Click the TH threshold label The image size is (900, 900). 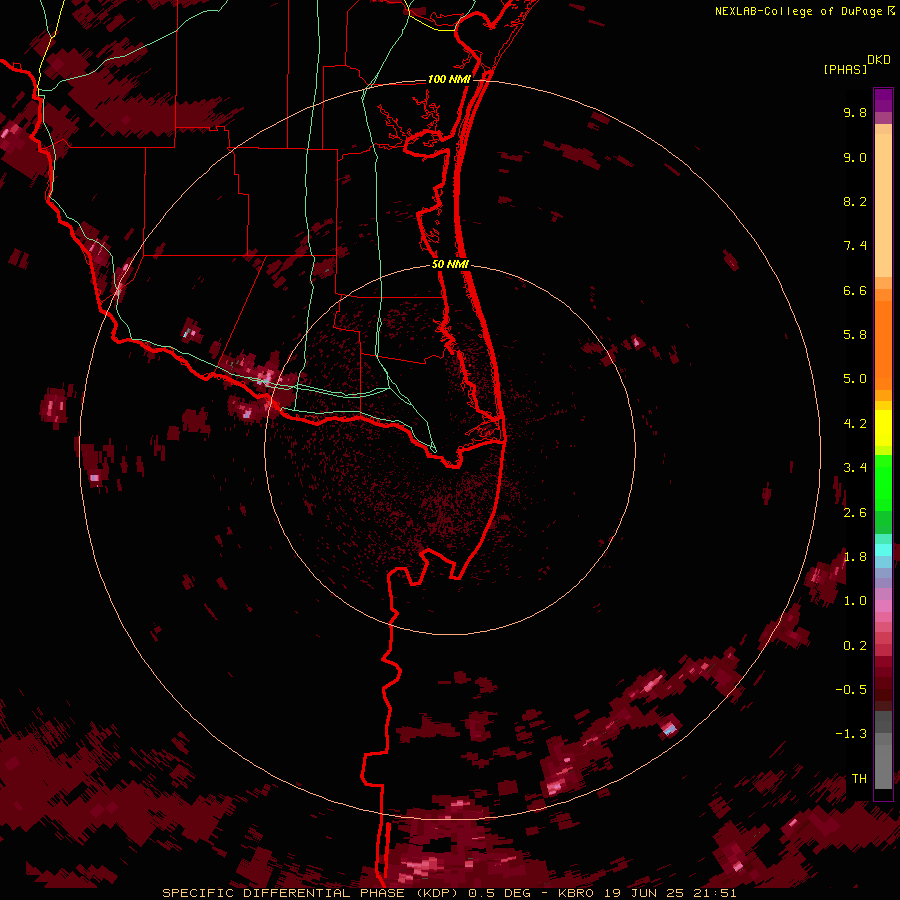click(x=859, y=779)
